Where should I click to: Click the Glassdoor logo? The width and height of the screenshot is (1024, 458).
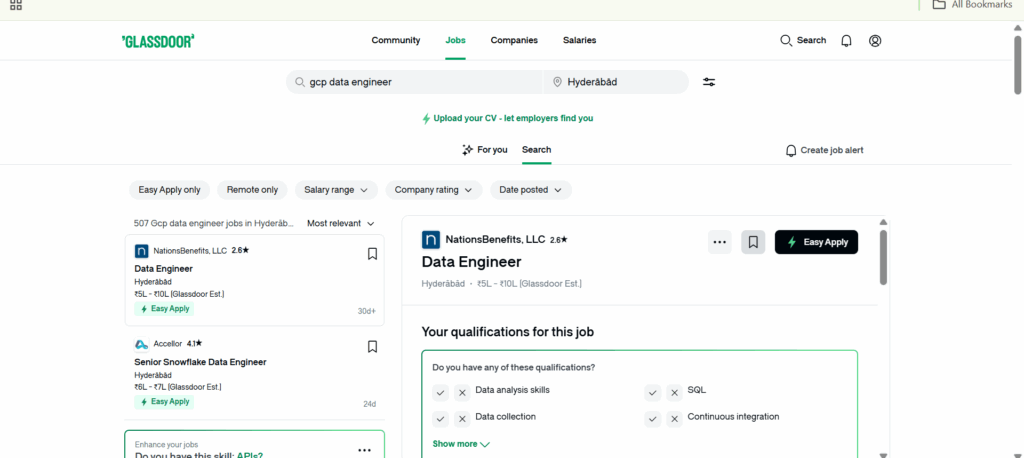click(x=158, y=41)
